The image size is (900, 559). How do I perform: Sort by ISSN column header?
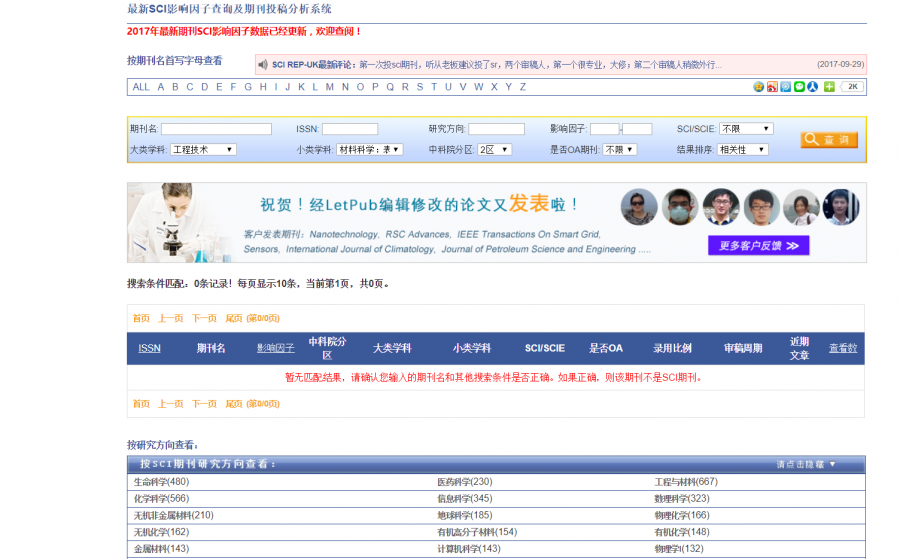pos(149,348)
